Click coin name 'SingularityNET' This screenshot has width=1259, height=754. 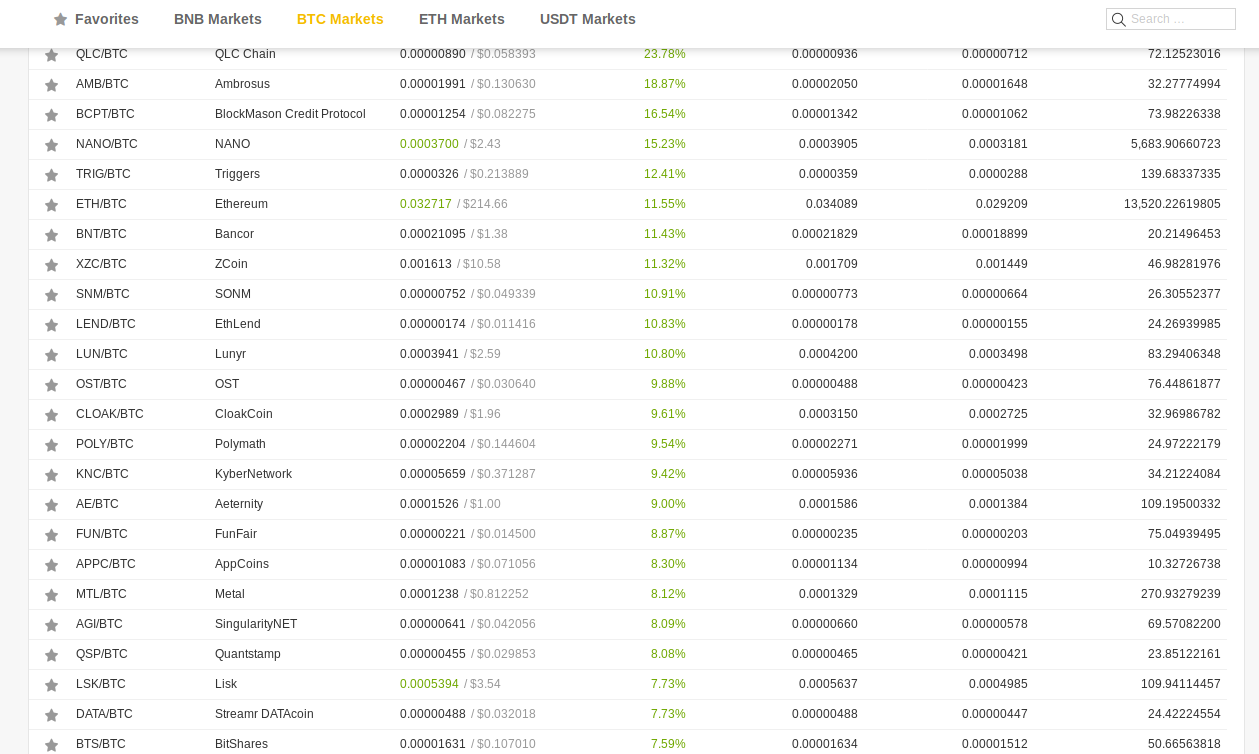pyautogui.click(x=256, y=624)
